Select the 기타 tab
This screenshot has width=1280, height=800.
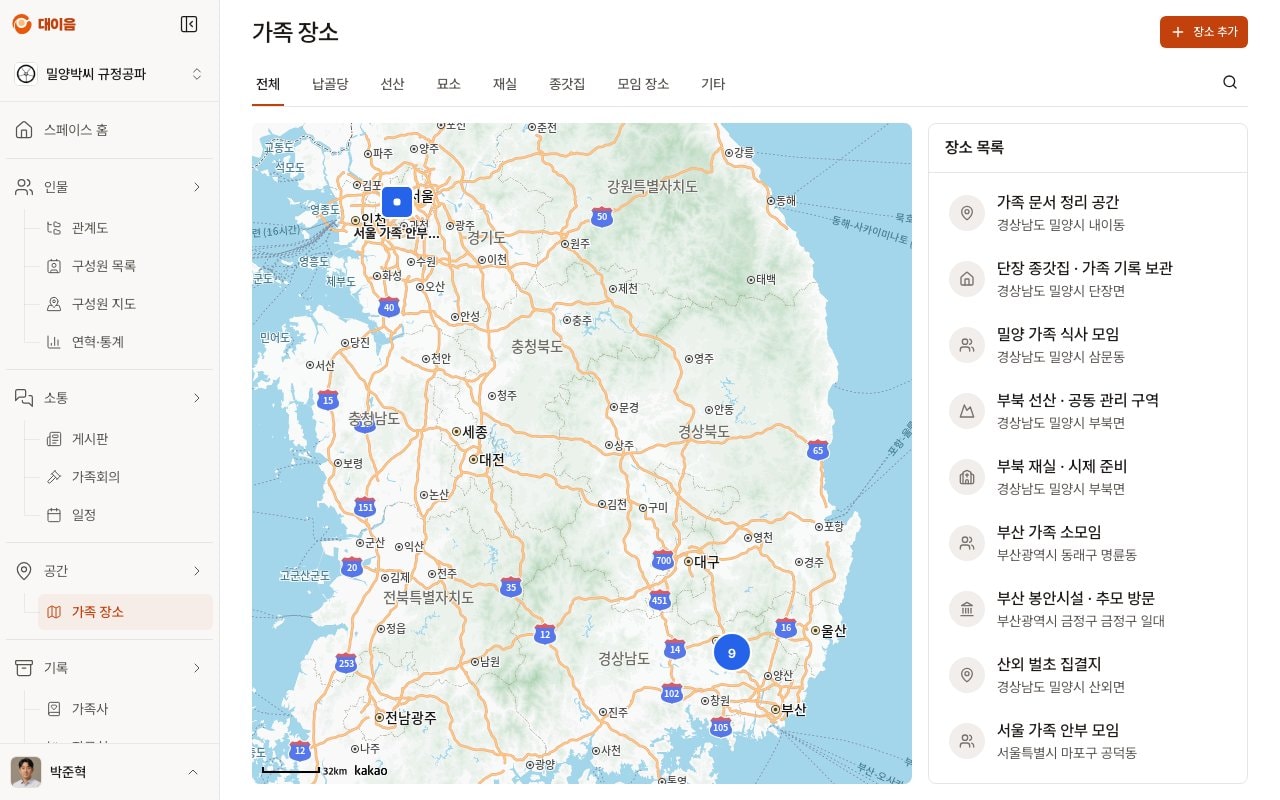click(x=713, y=84)
